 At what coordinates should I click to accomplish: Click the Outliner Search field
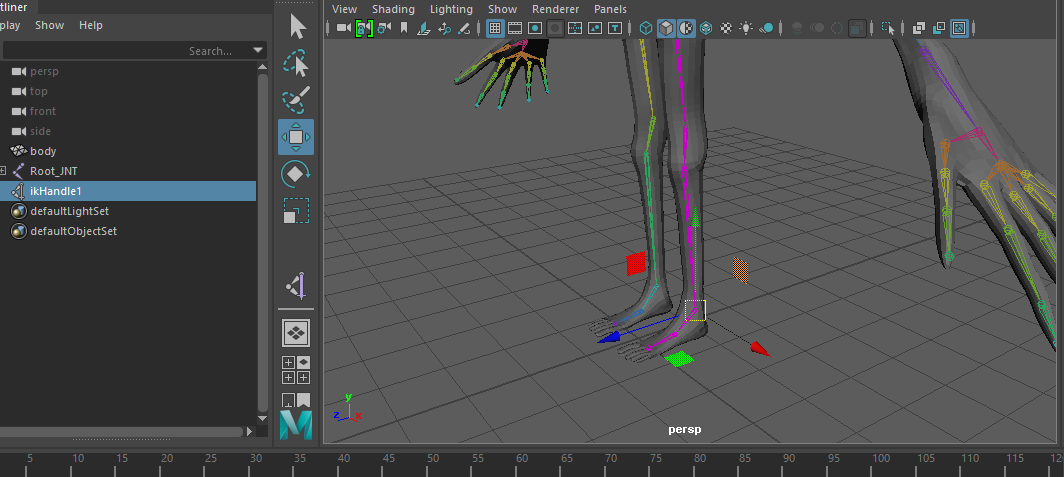click(x=126, y=51)
